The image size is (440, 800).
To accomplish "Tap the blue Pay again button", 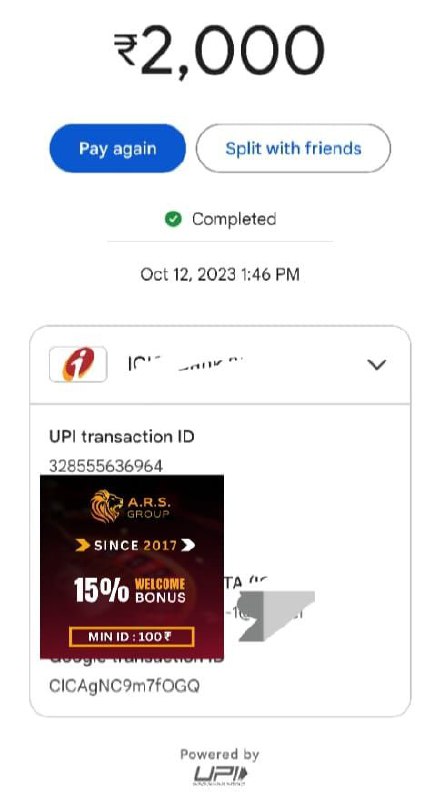I will point(117,148).
